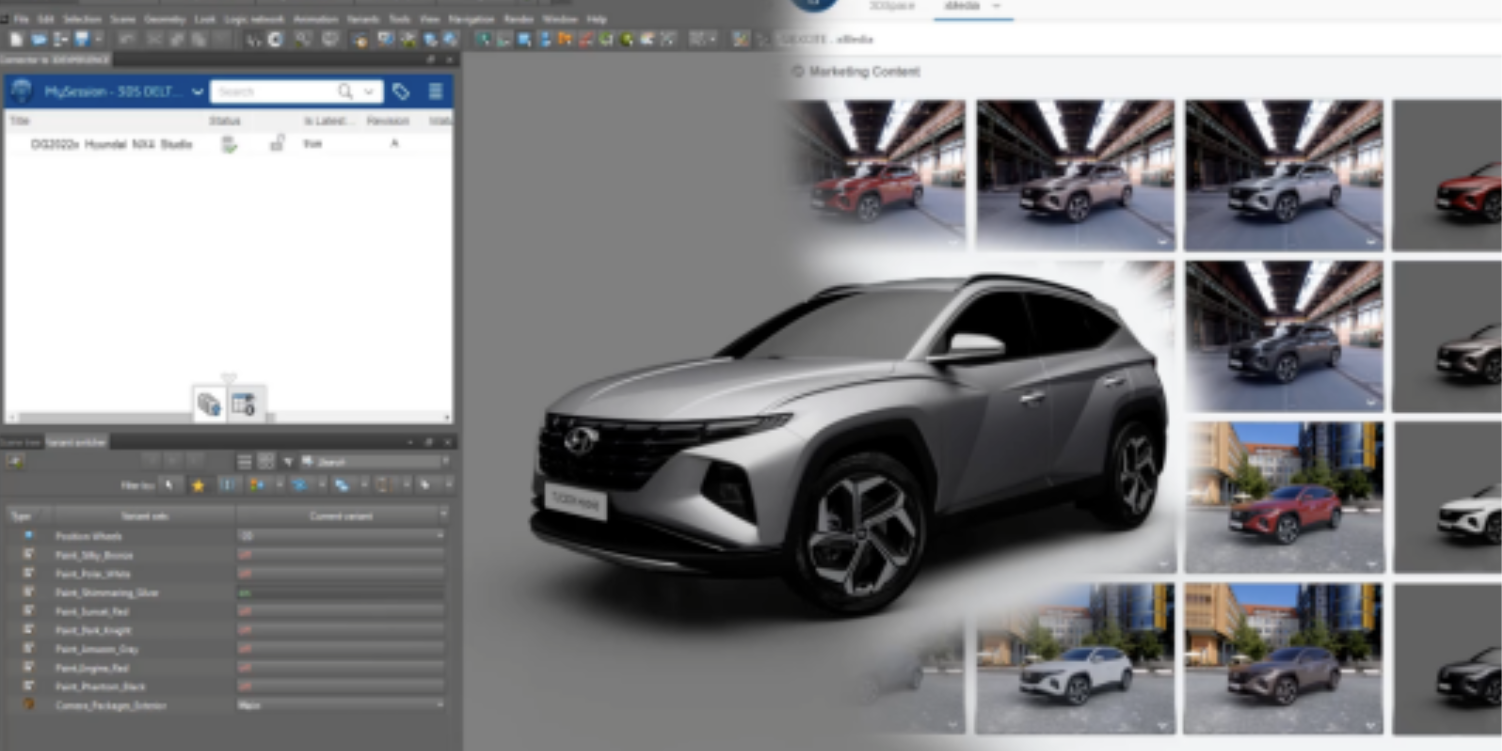The height and width of the screenshot is (751, 1502).
Task: Switch to the Scene tree tab
Action: coord(20,441)
